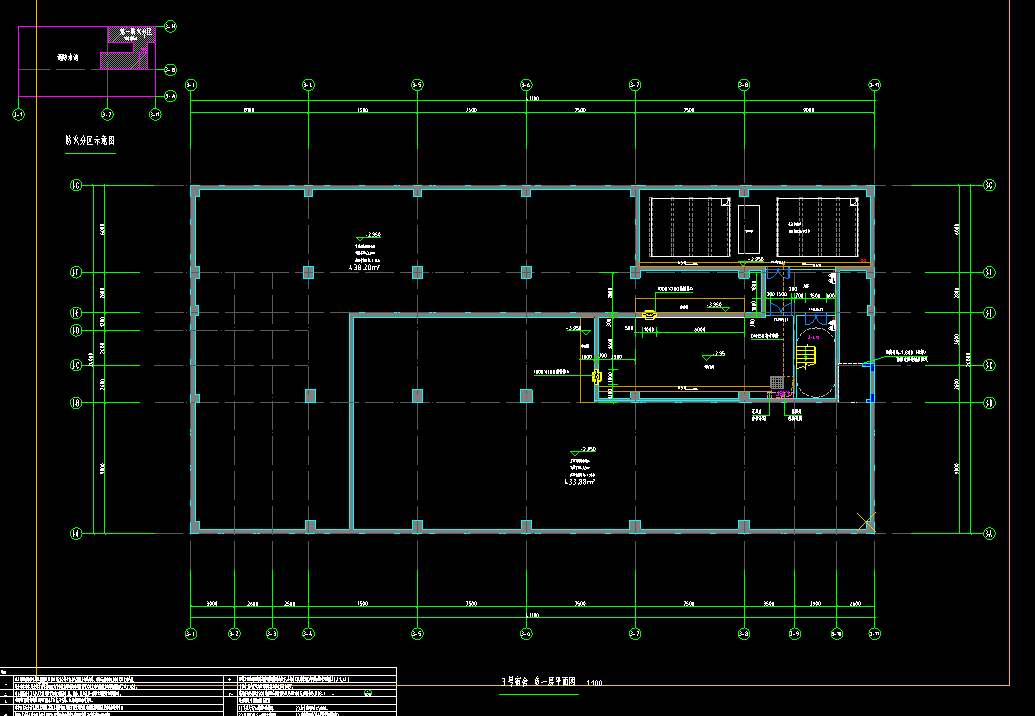This screenshot has height=716, width=1035.
Task: Click the yellow staircase symbol
Action: point(806,355)
